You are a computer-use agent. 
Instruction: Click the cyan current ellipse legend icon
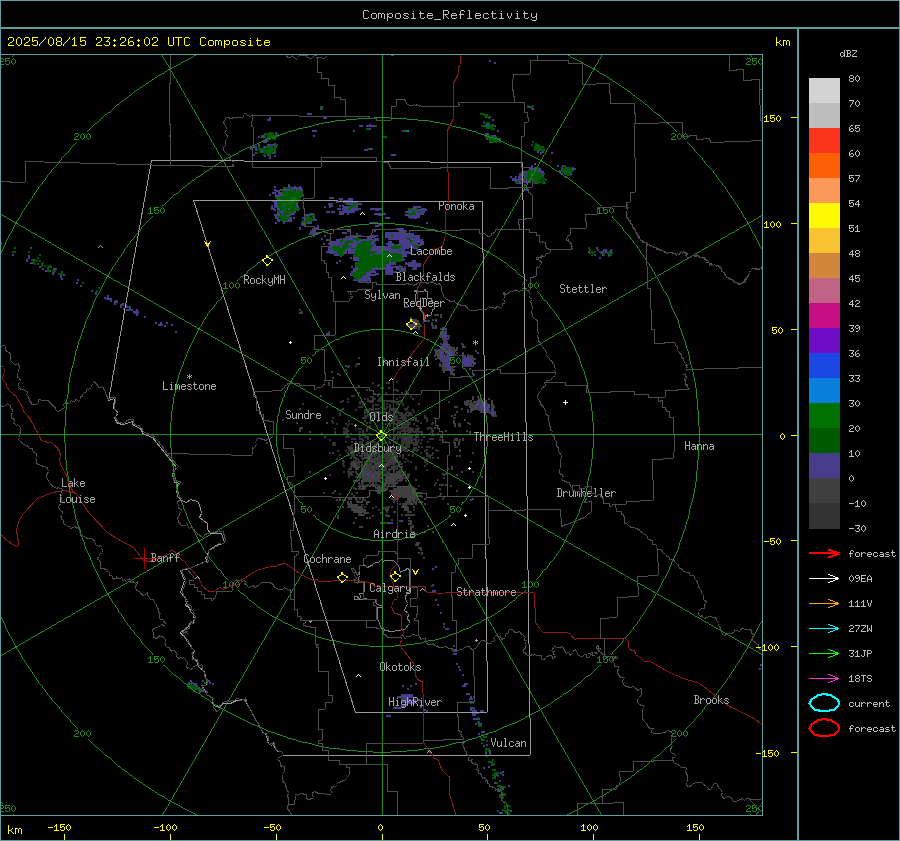tap(824, 703)
